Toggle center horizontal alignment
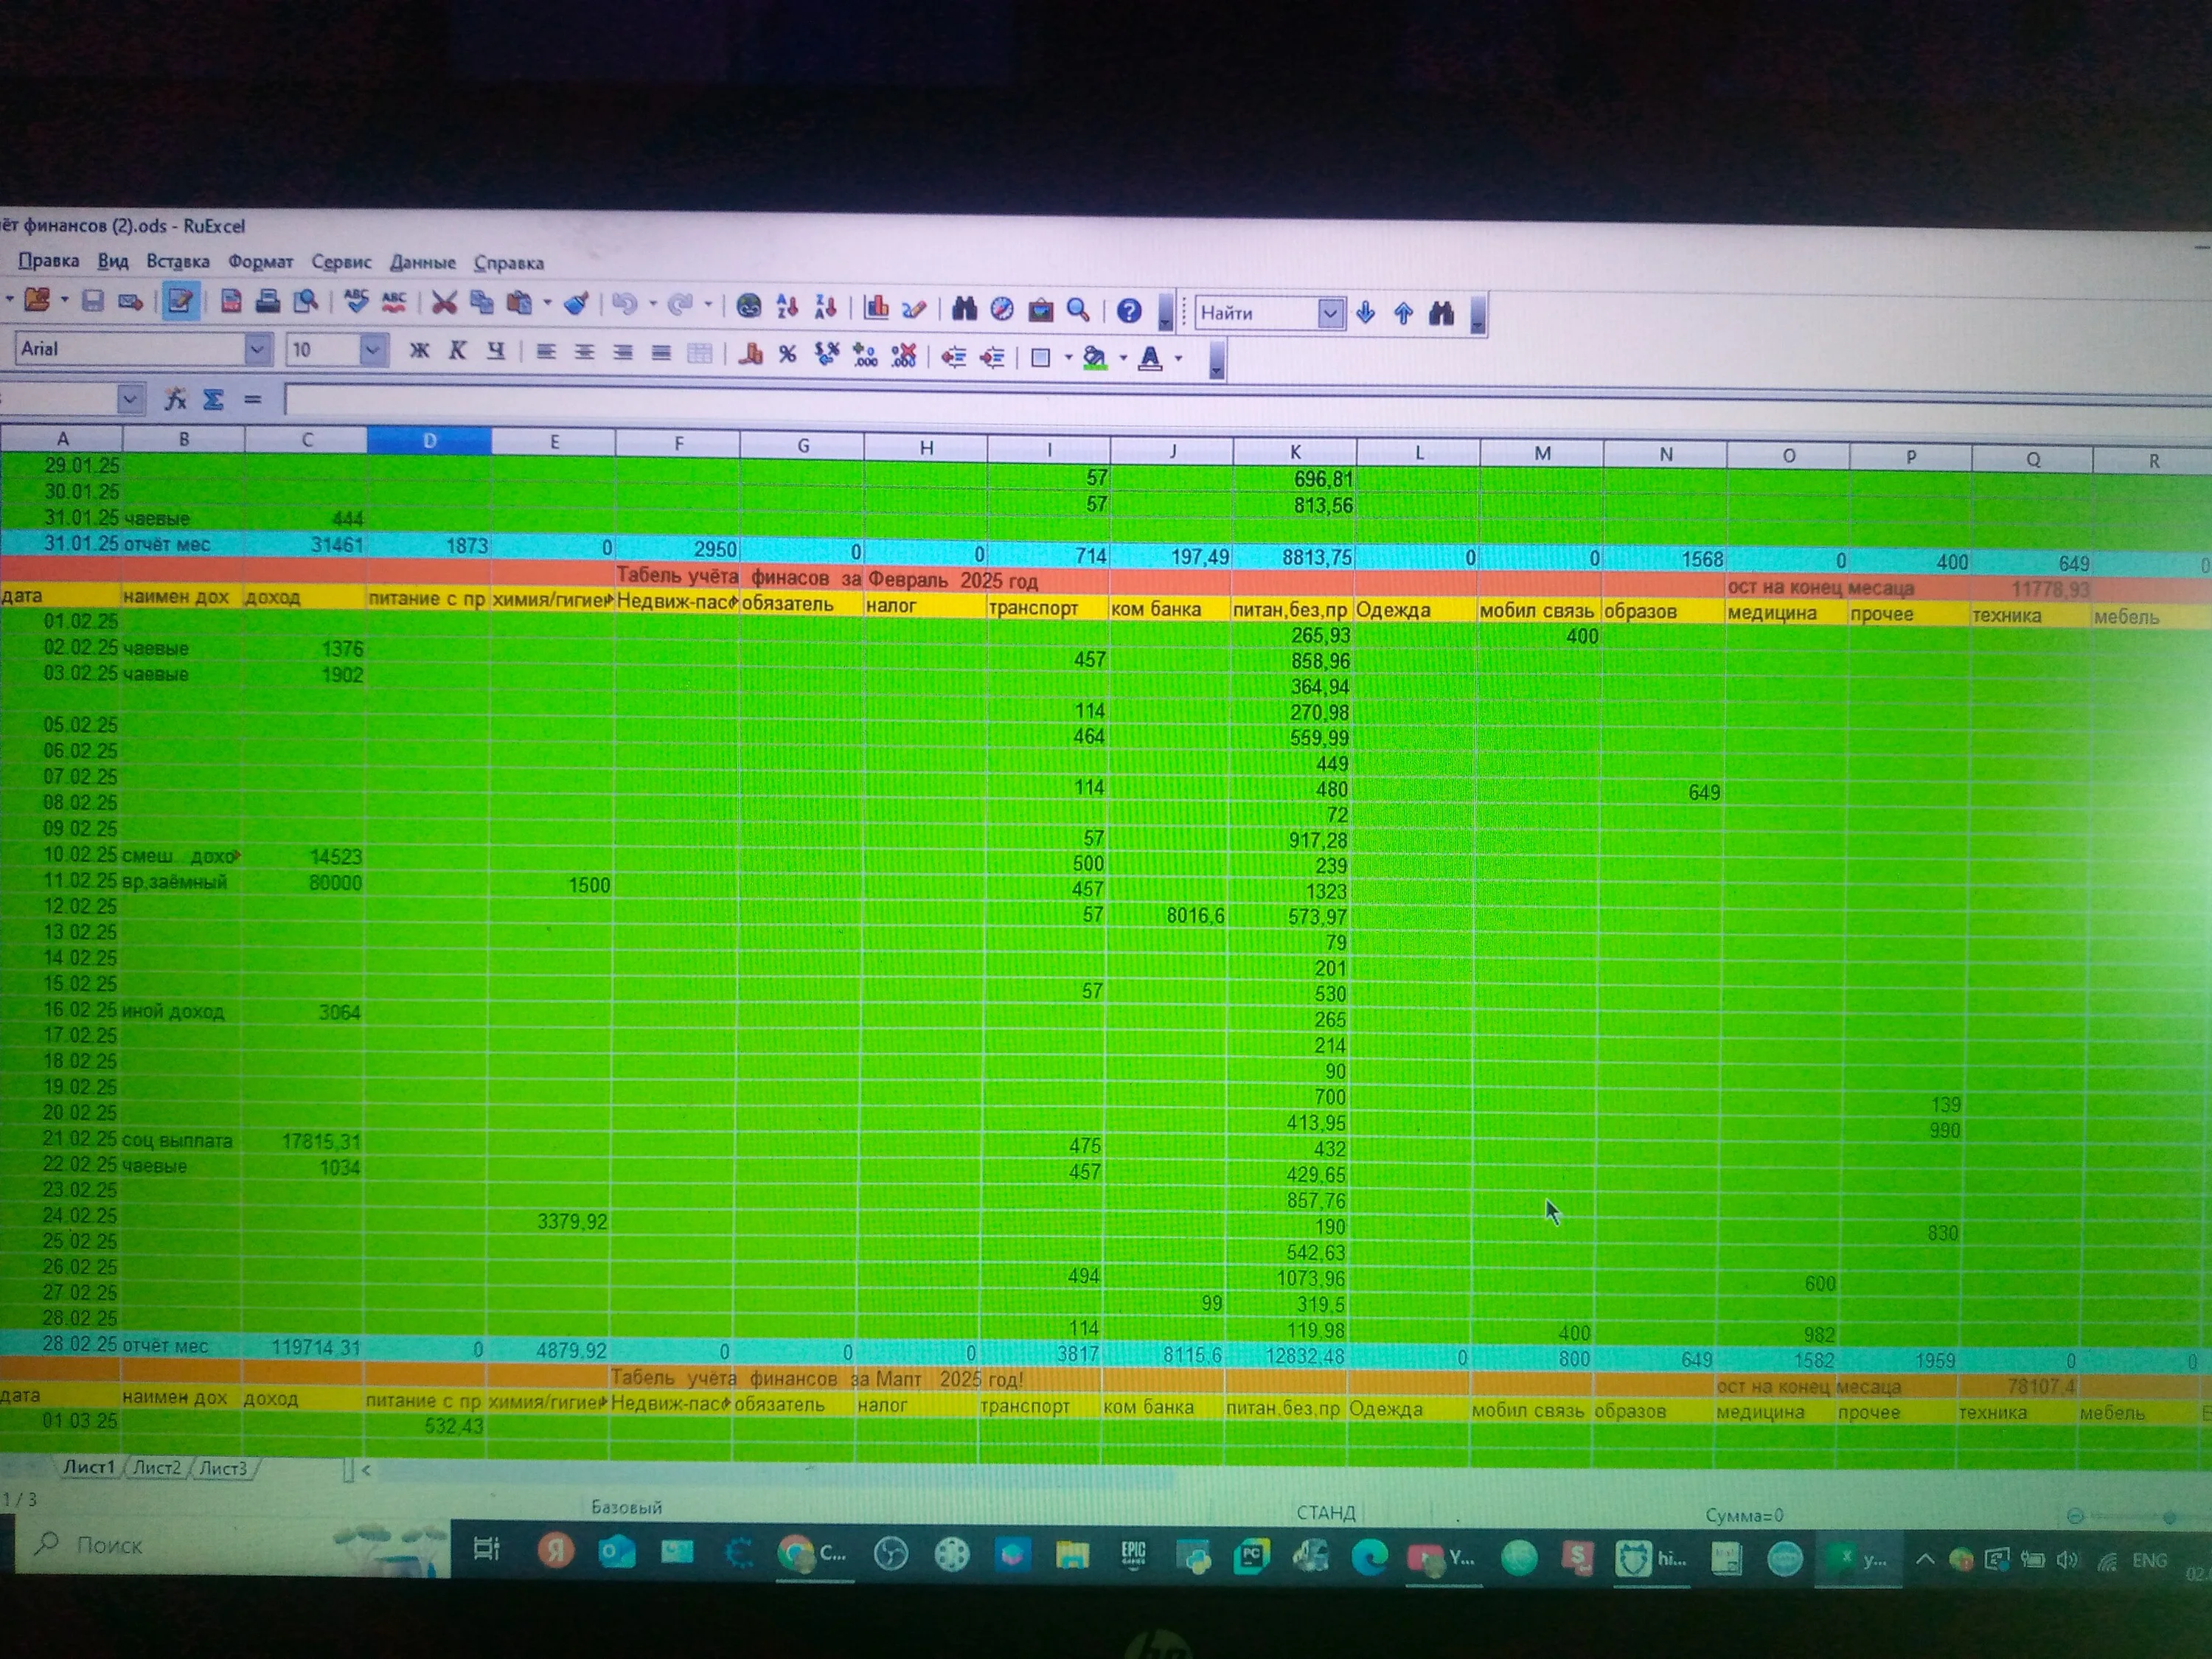Image resolution: width=2212 pixels, height=1659 pixels. coord(584,352)
